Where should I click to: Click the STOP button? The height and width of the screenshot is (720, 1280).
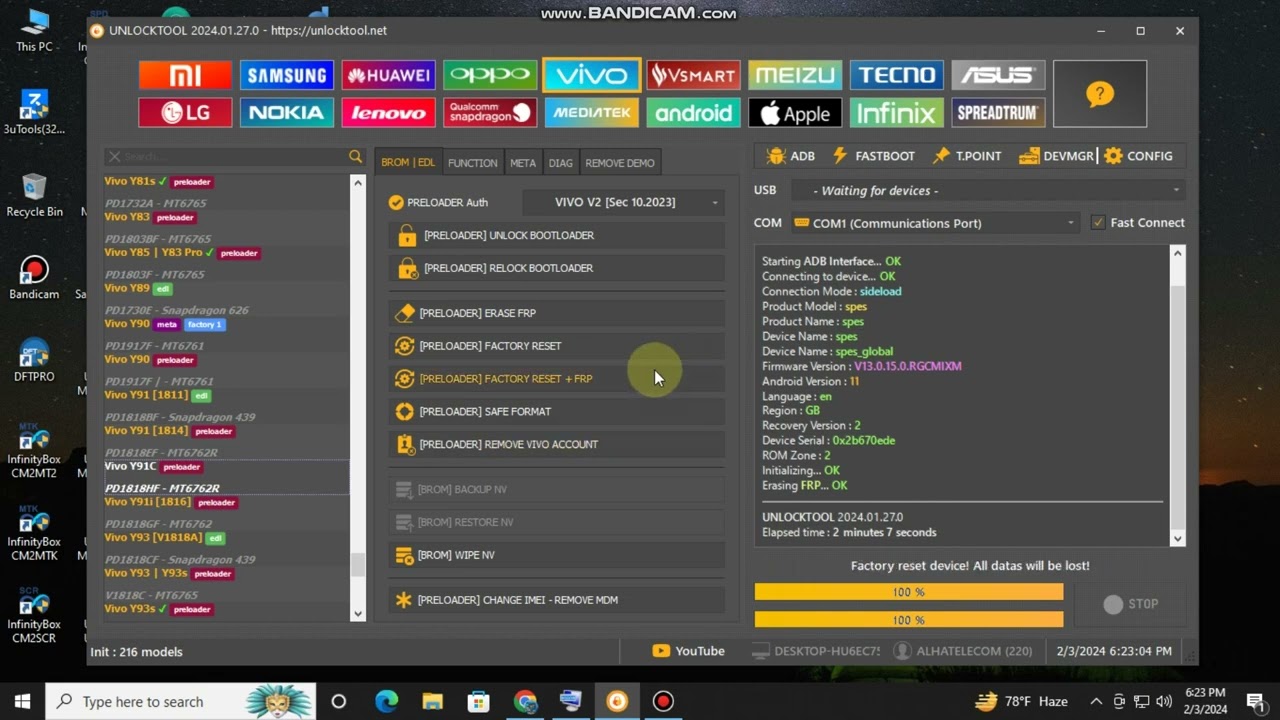(1130, 604)
